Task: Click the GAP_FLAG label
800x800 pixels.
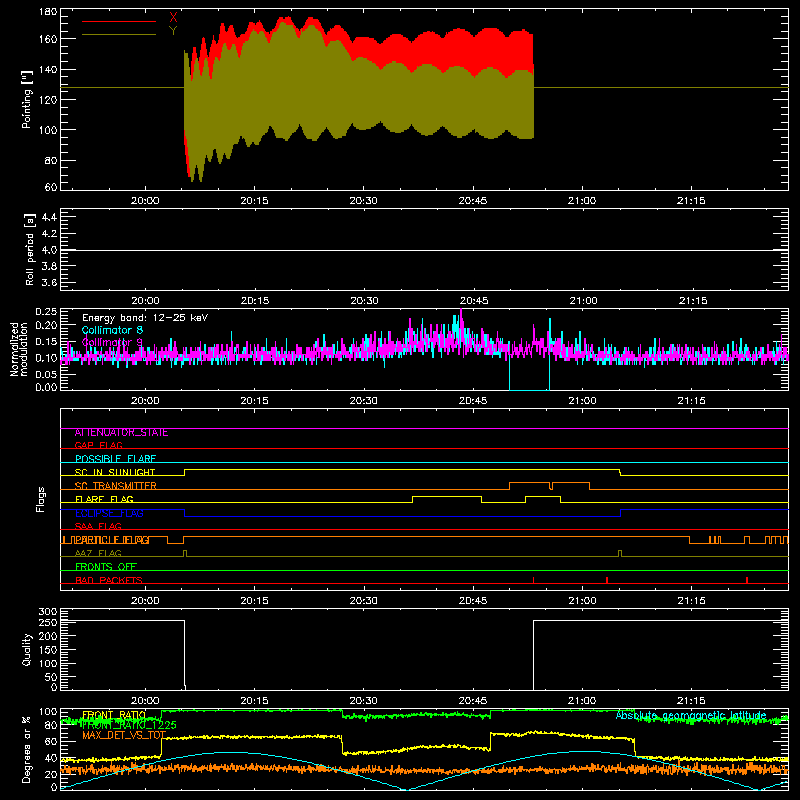Action: tap(98, 445)
